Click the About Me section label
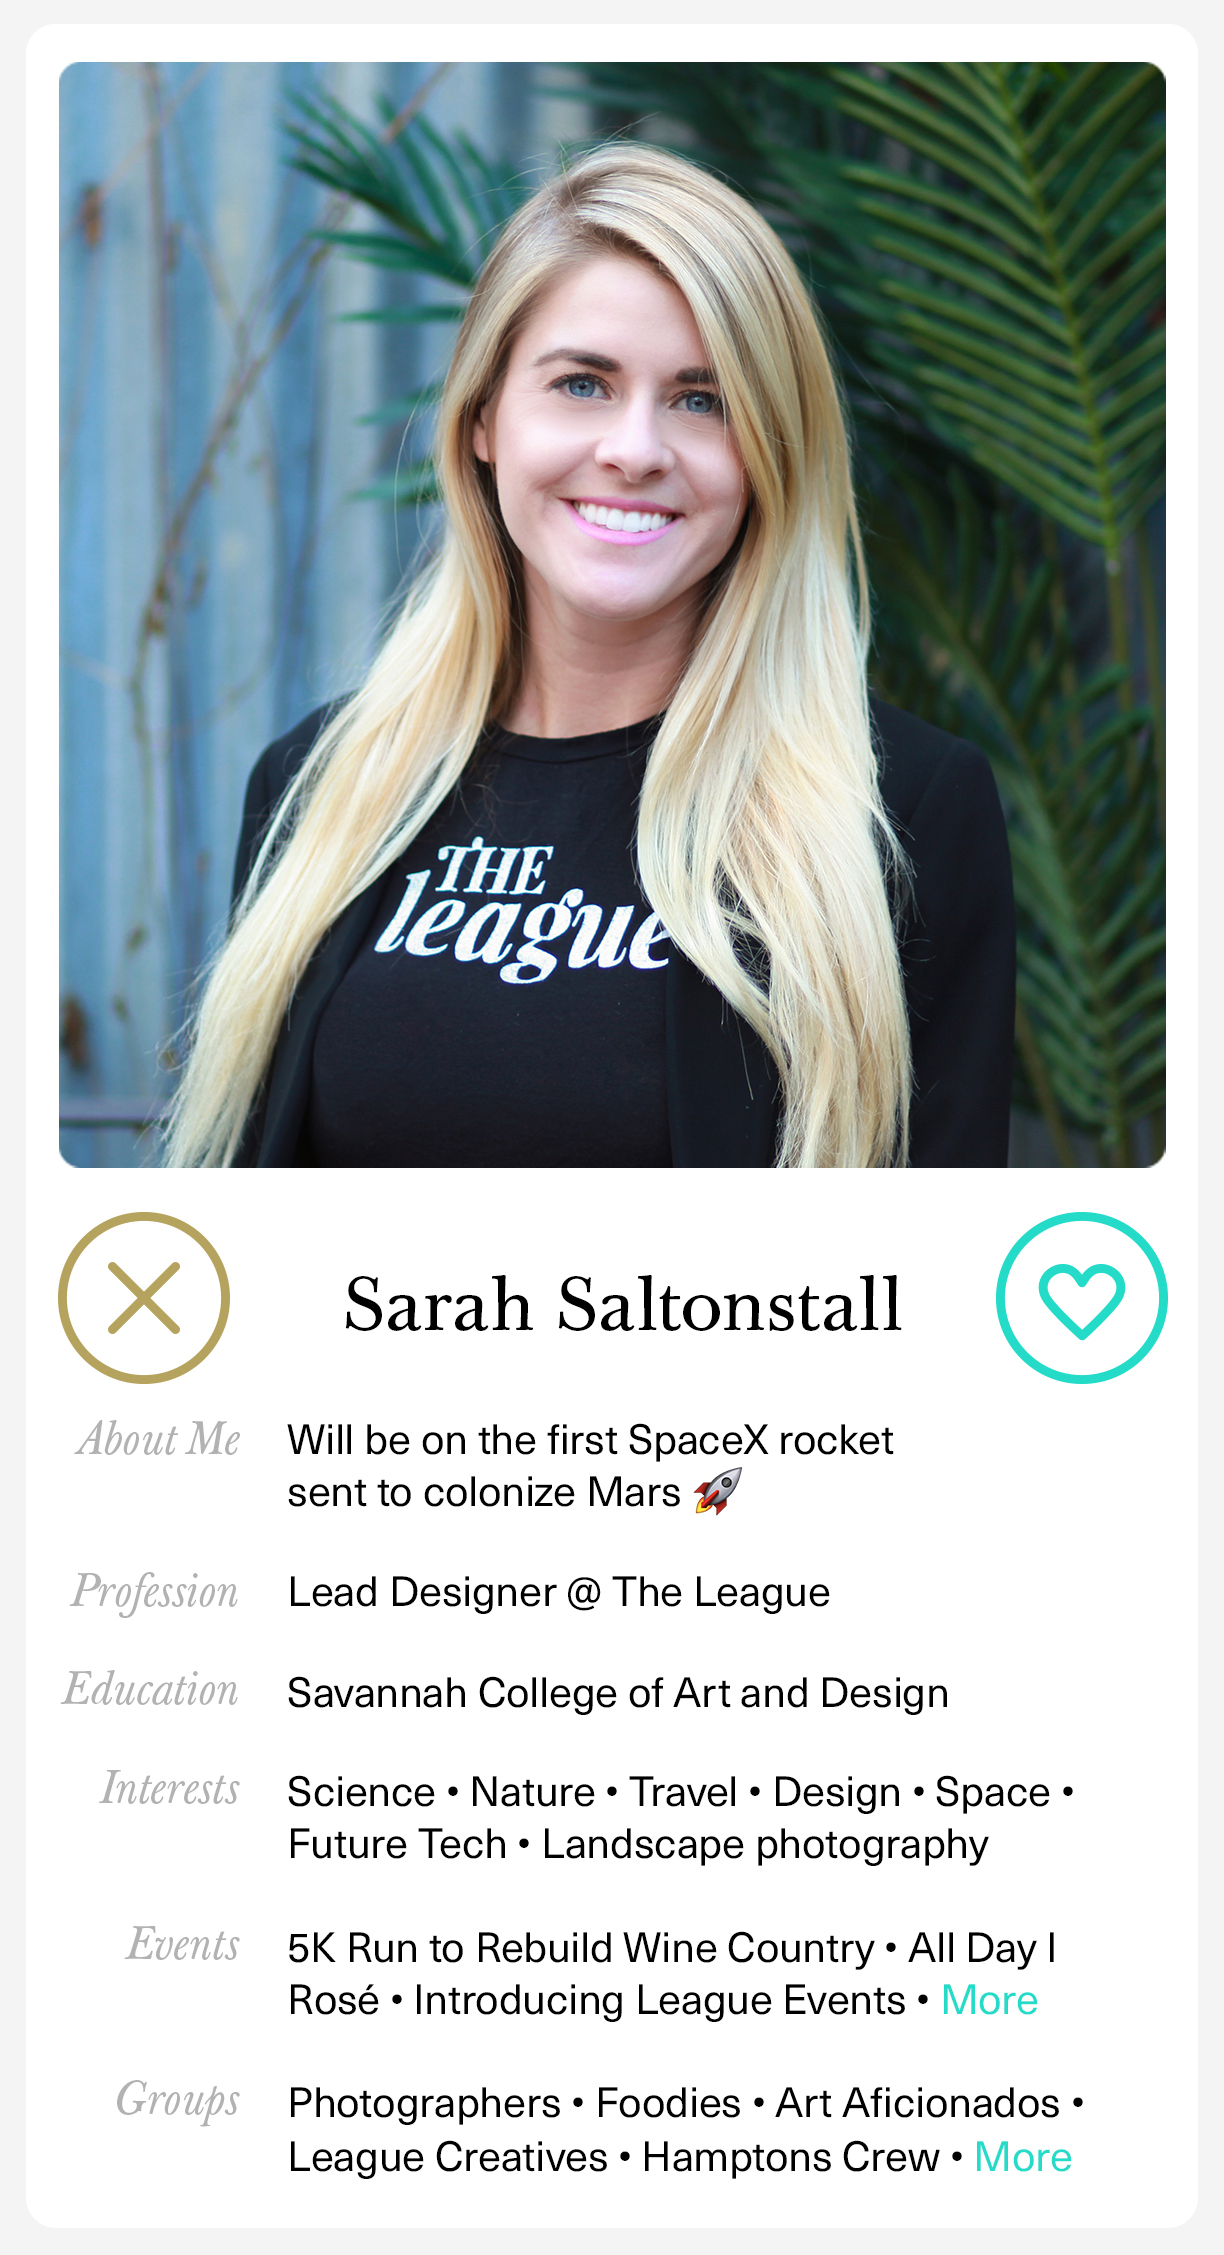Screen dimensions: 1224x2255 pos(159,1440)
